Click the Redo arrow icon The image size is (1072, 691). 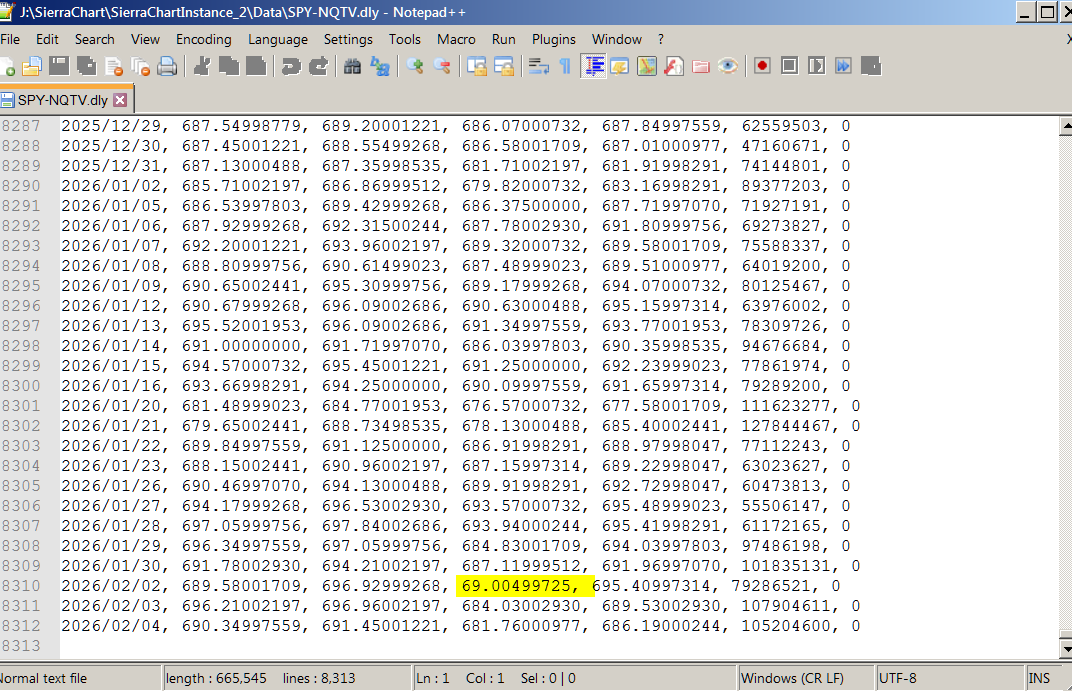point(318,66)
